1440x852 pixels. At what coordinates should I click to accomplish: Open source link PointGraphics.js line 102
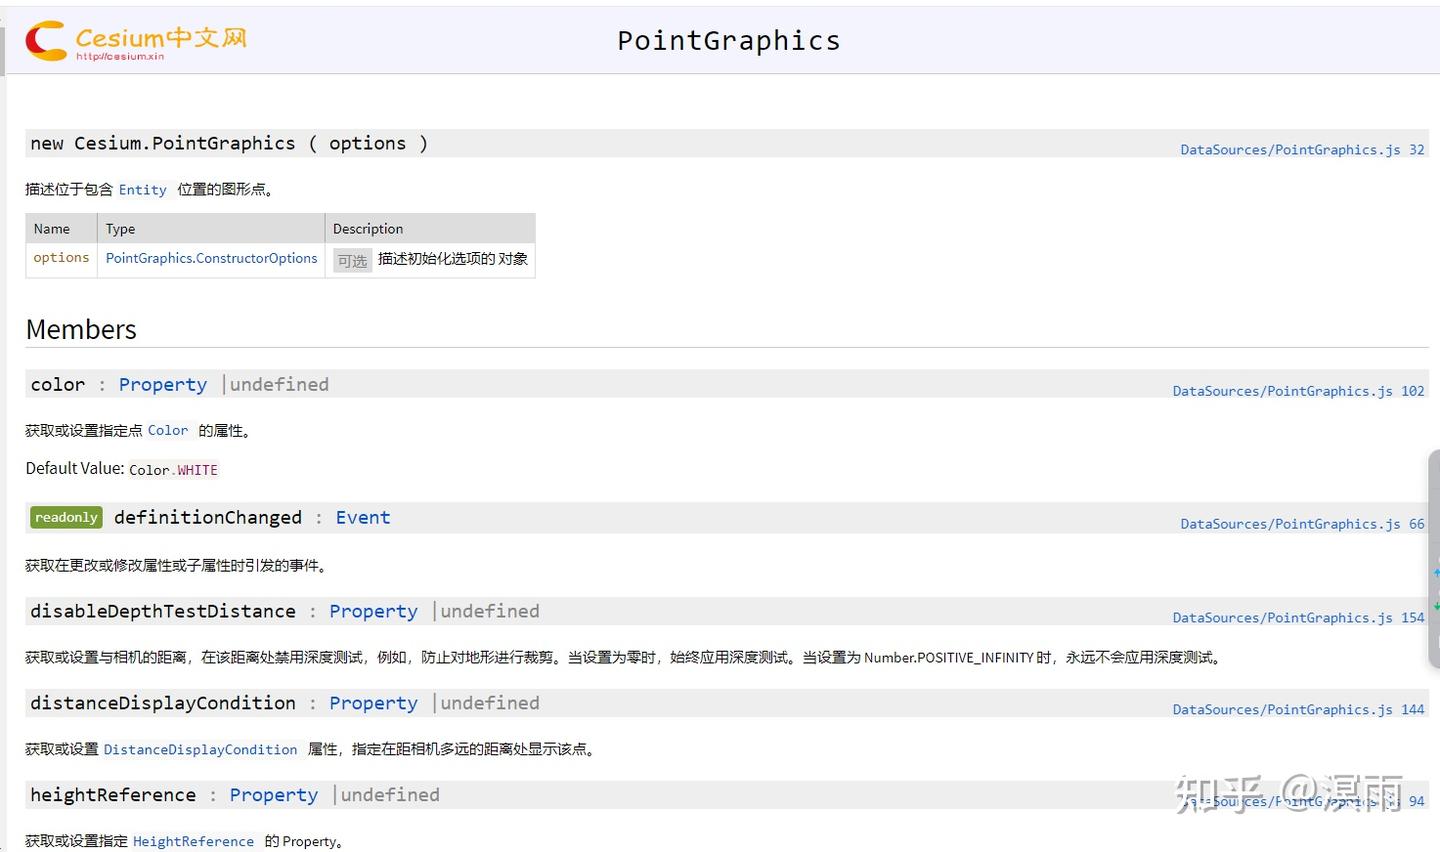click(x=1298, y=391)
